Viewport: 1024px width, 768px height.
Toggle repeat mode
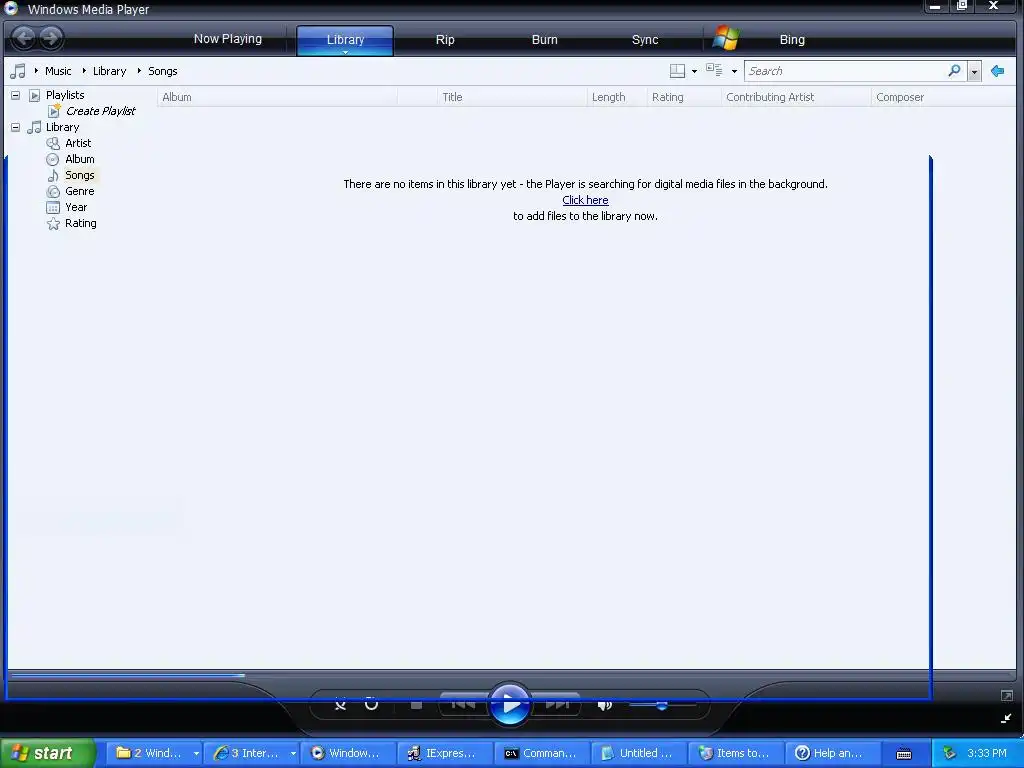click(x=371, y=704)
